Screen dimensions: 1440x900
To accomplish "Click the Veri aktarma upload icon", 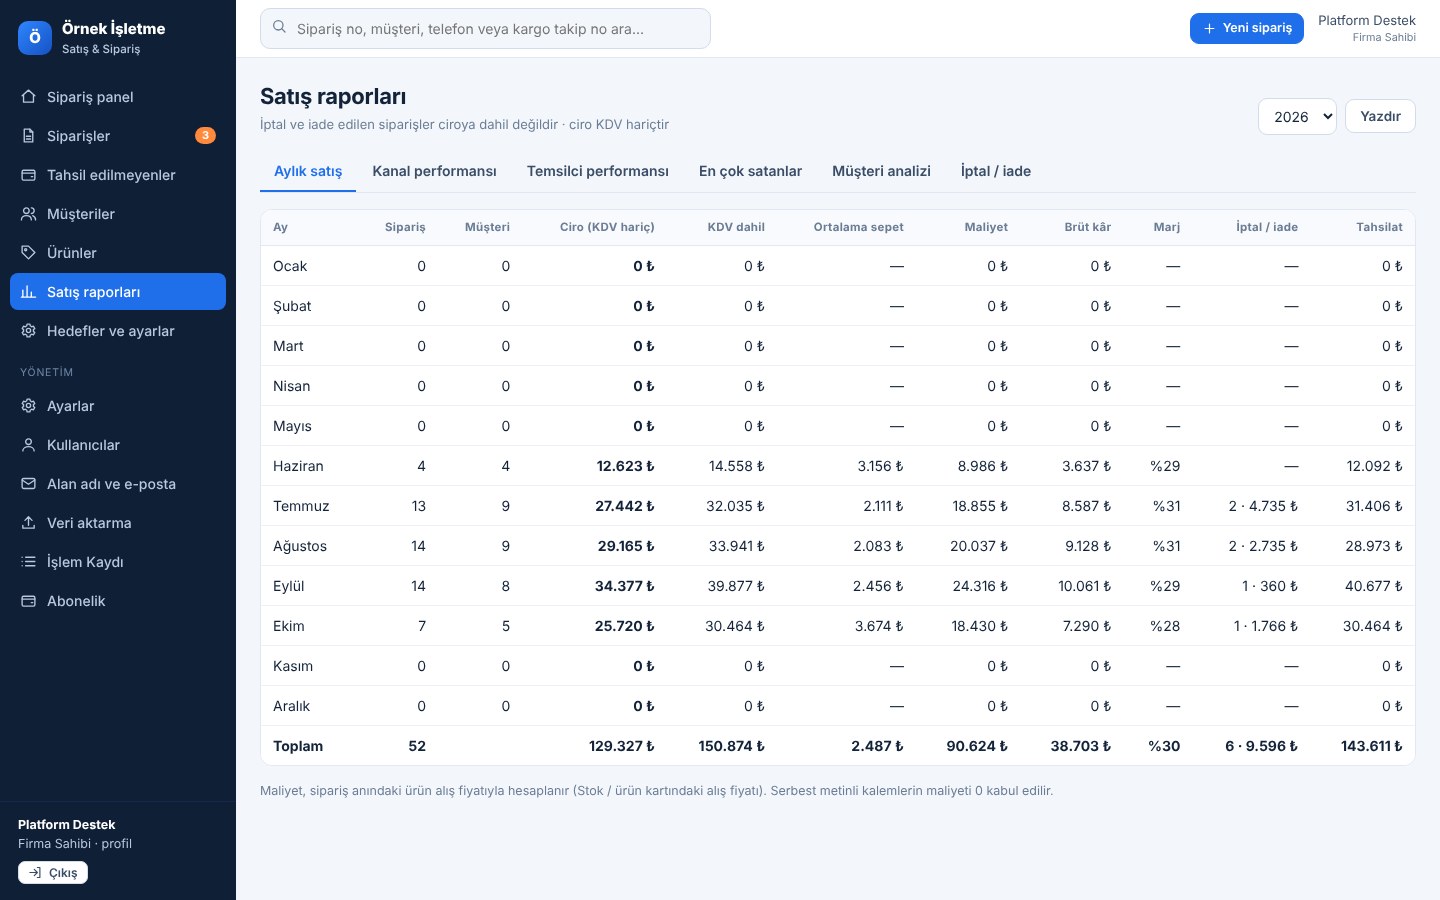I will (x=28, y=523).
